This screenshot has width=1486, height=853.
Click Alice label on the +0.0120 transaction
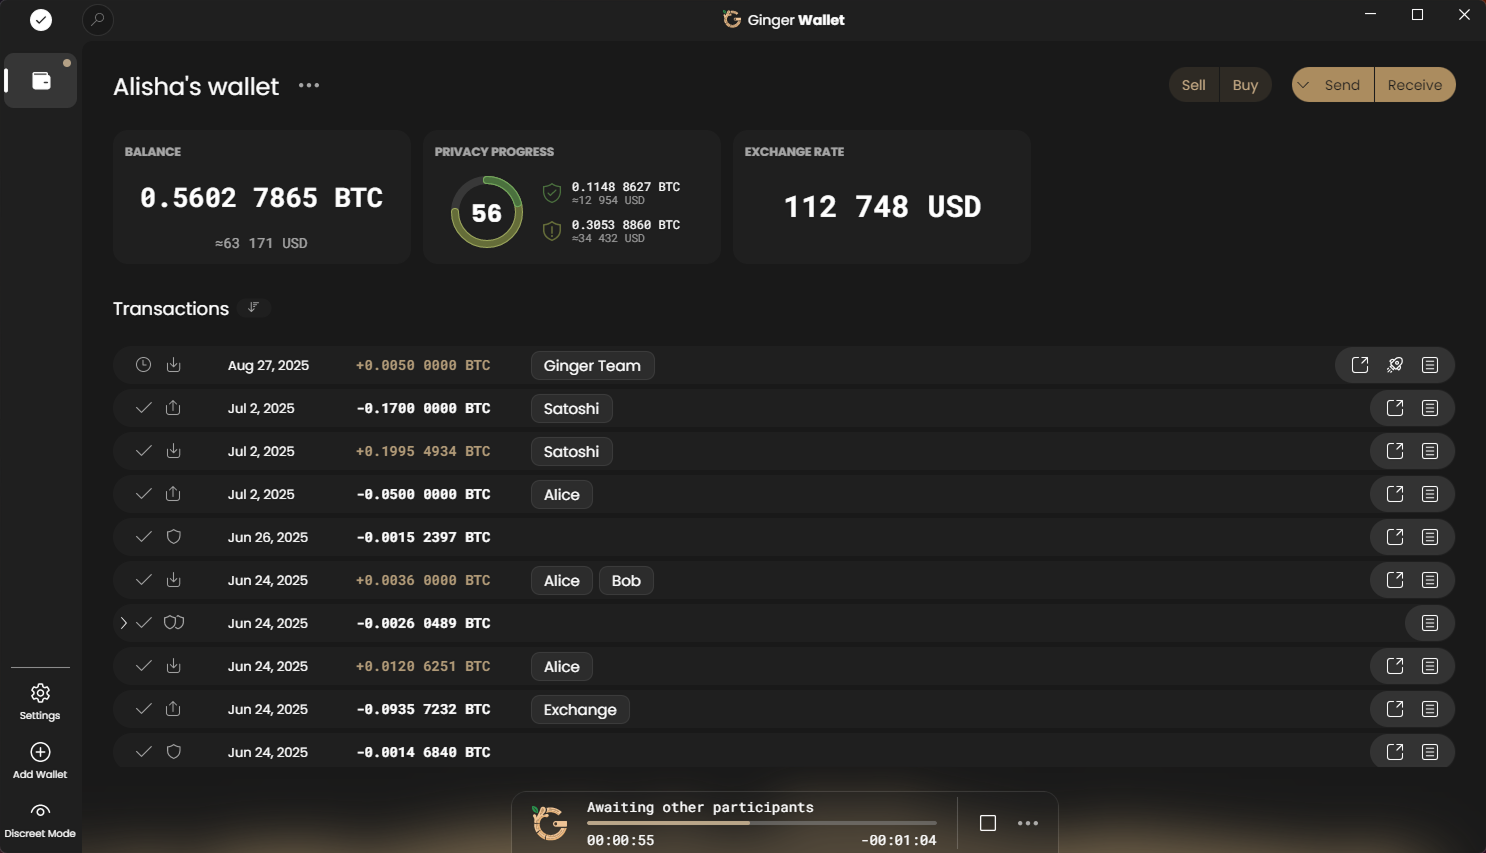click(561, 667)
